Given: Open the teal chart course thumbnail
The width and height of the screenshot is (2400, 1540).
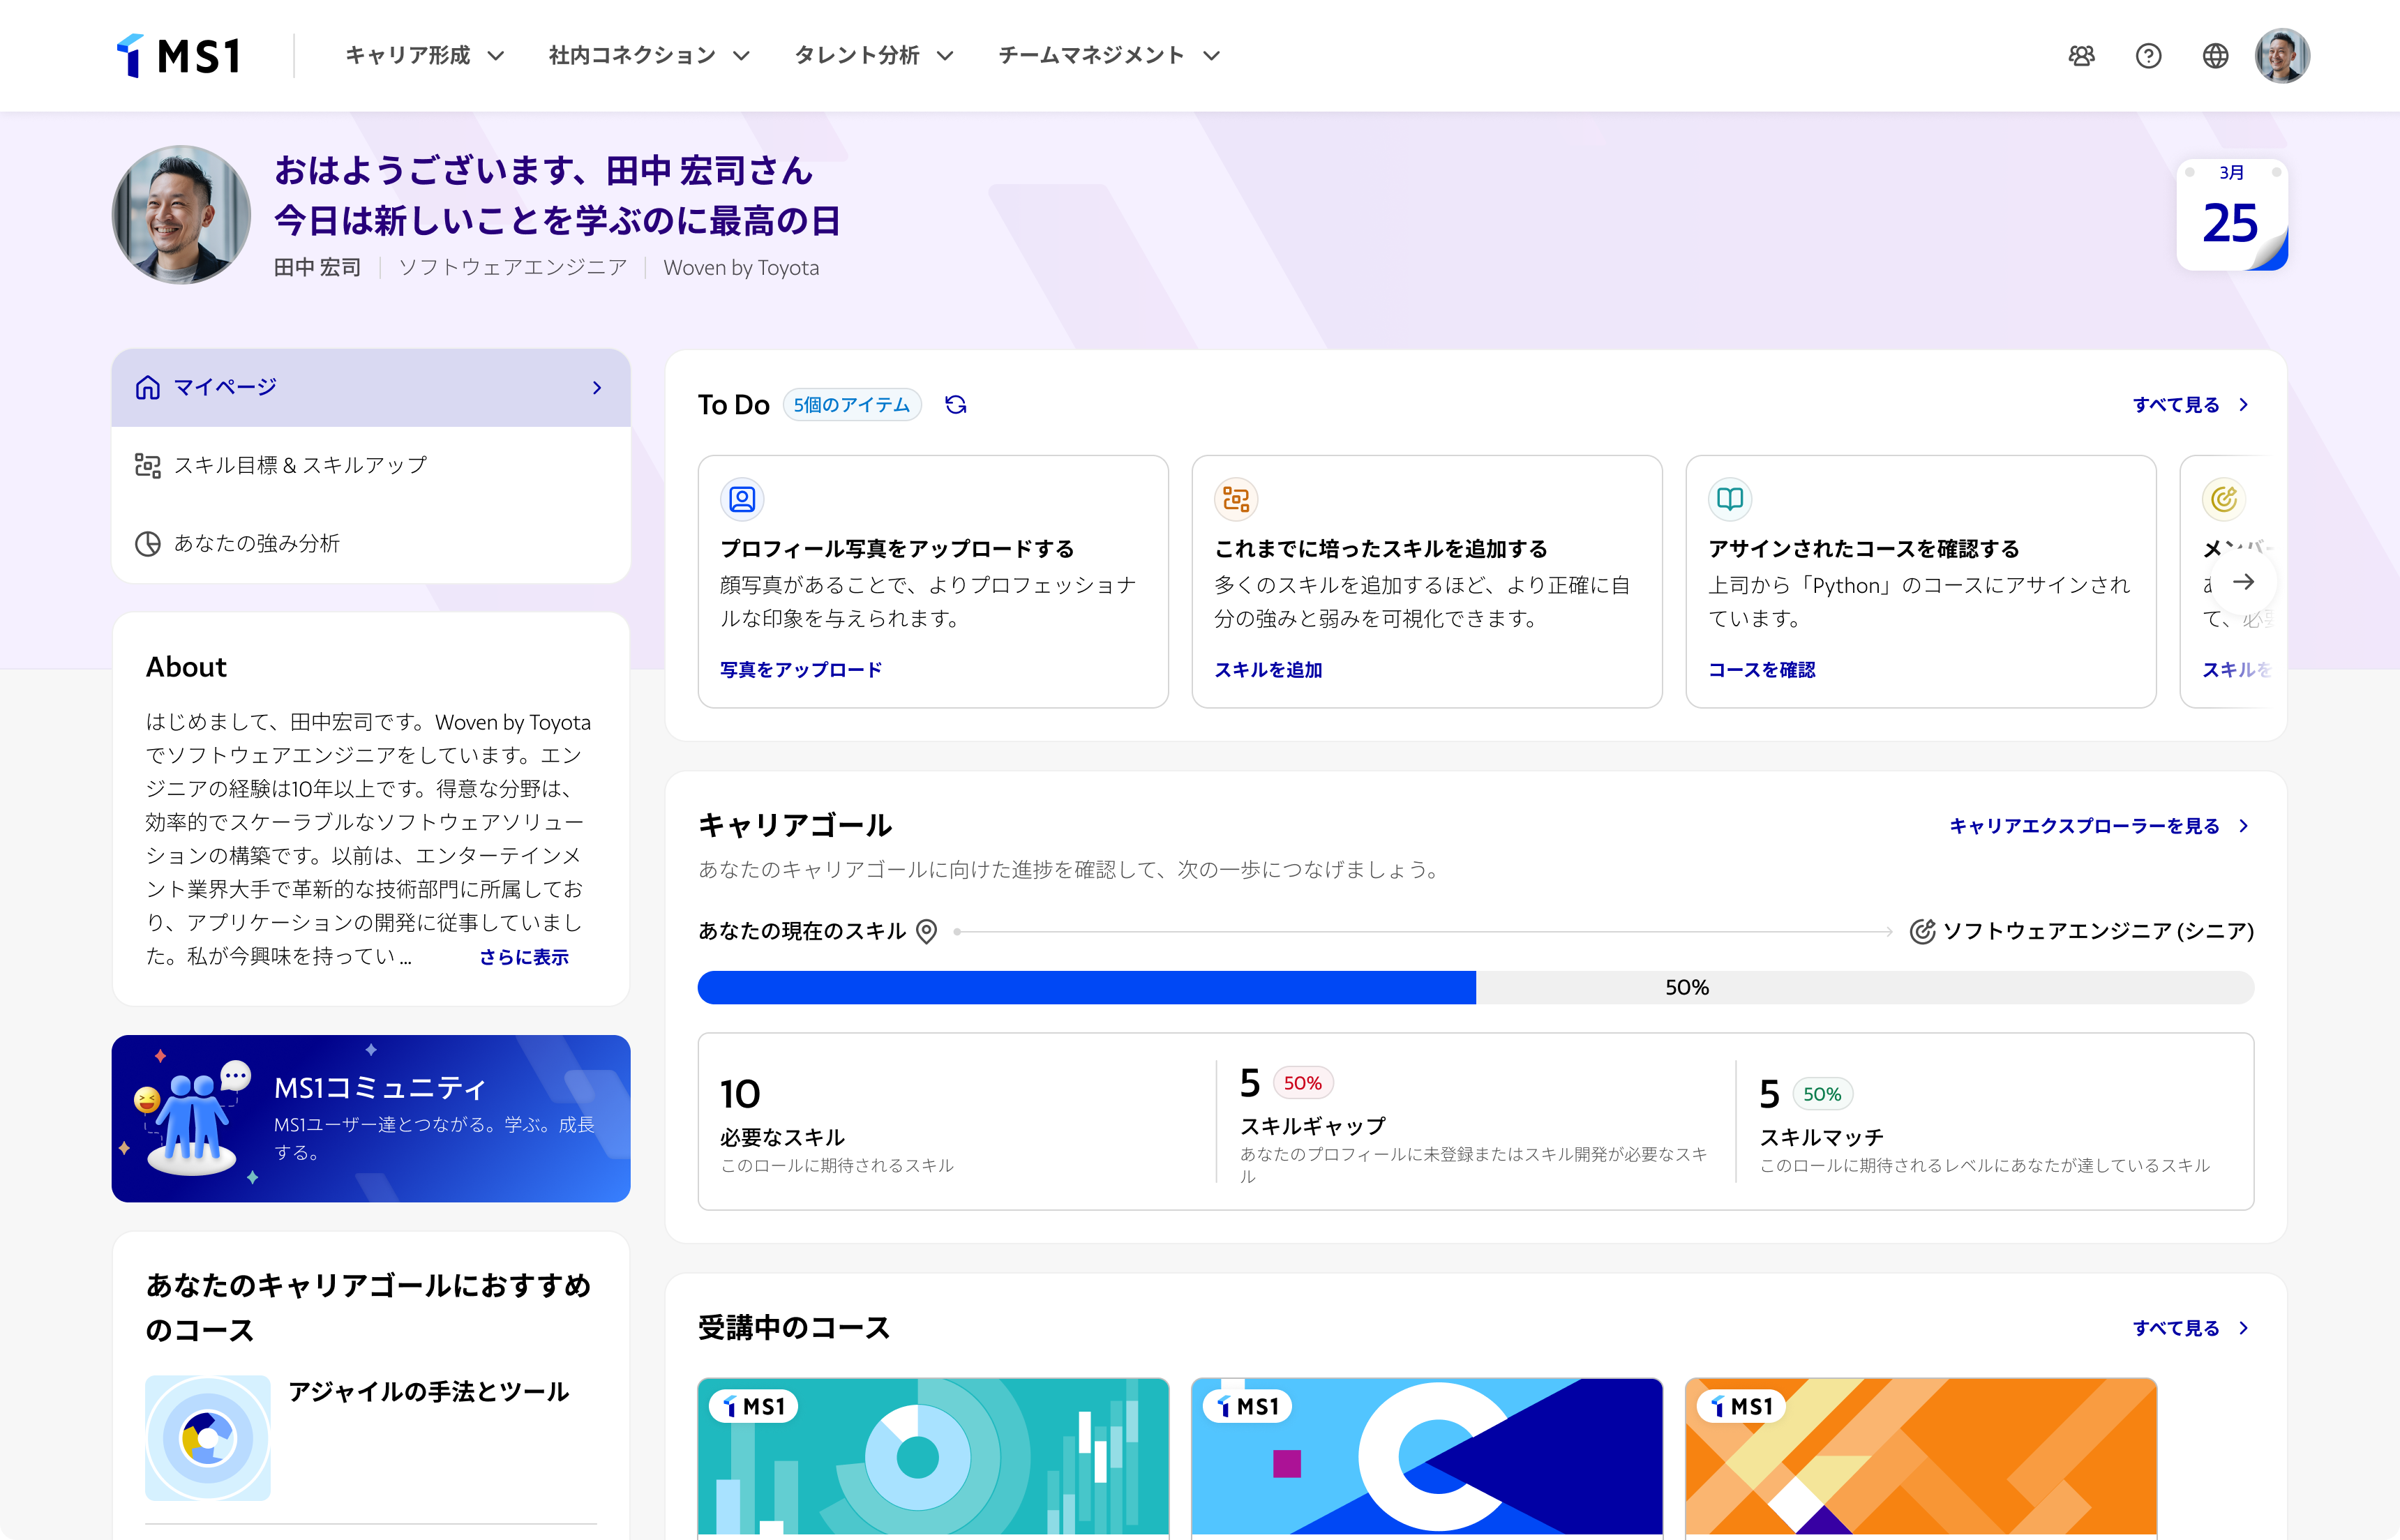Looking at the screenshot, I should 933,1457.
